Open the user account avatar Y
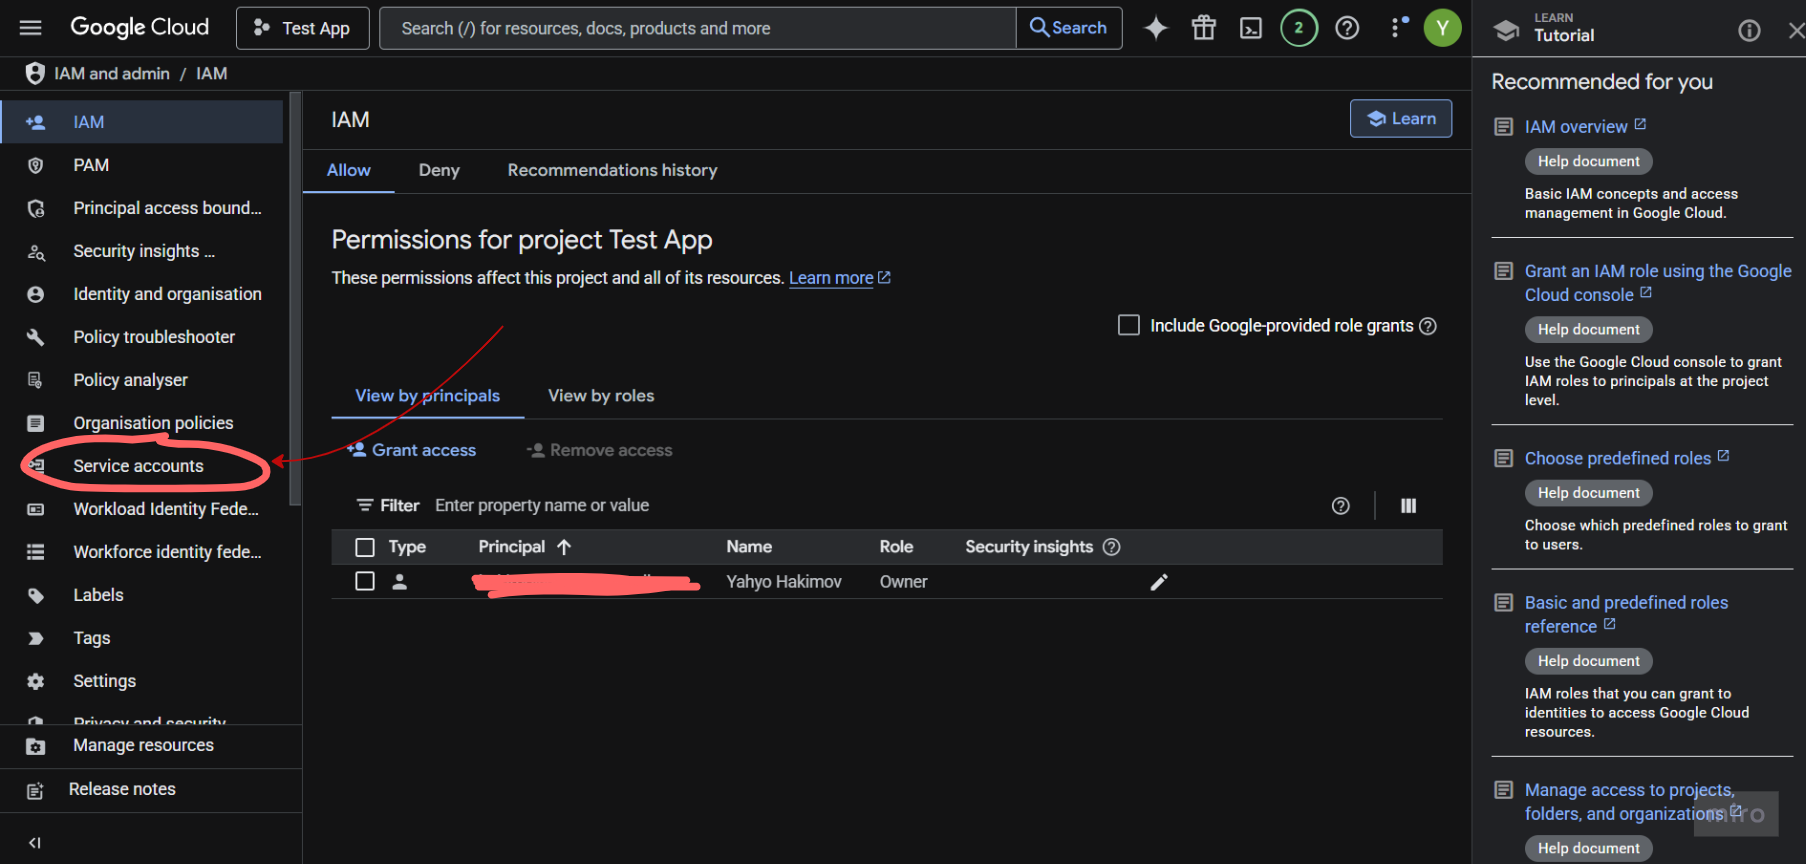The image size is (1806, 864). 1442,28
